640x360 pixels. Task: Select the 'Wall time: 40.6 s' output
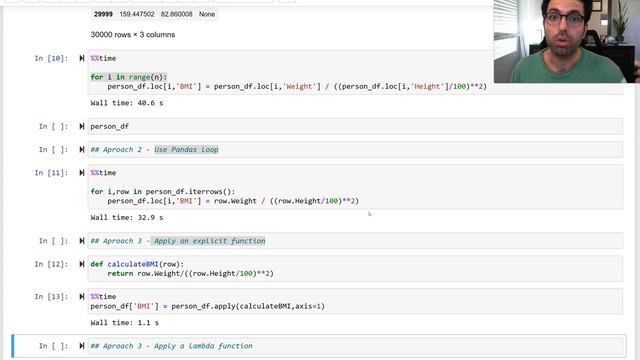(127, 103)
